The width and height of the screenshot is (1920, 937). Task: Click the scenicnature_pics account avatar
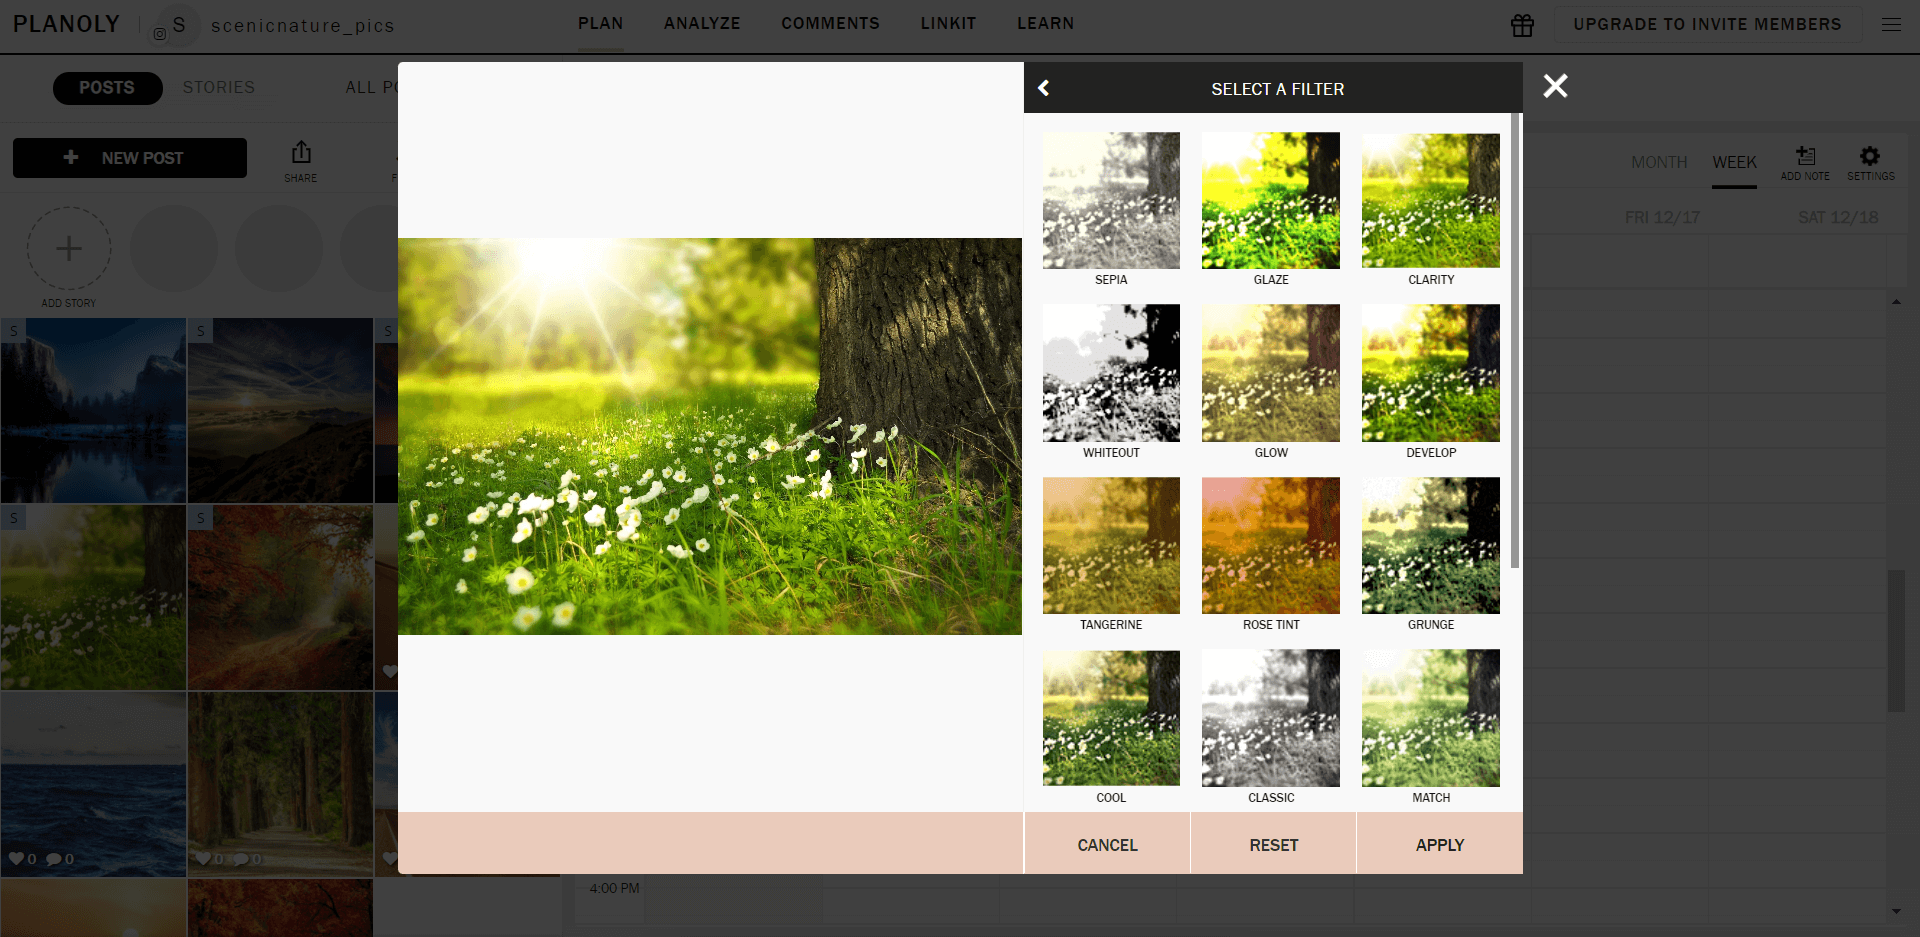tap(179, 24)
